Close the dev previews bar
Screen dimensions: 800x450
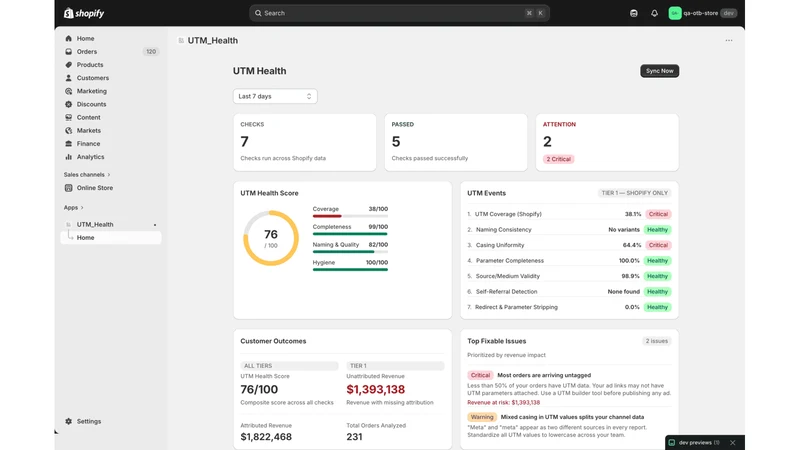tap(733, 442)
